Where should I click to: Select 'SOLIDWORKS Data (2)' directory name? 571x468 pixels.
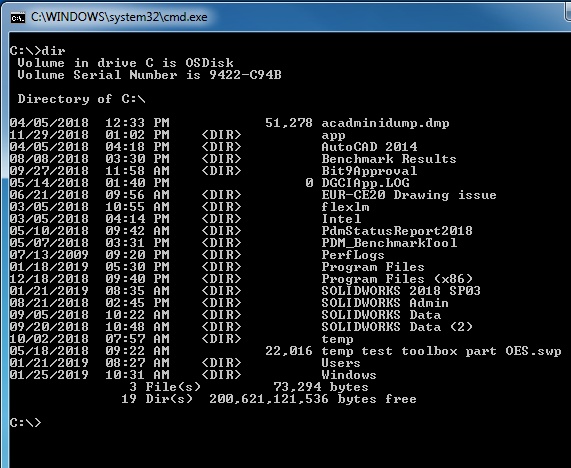(397, 327)
